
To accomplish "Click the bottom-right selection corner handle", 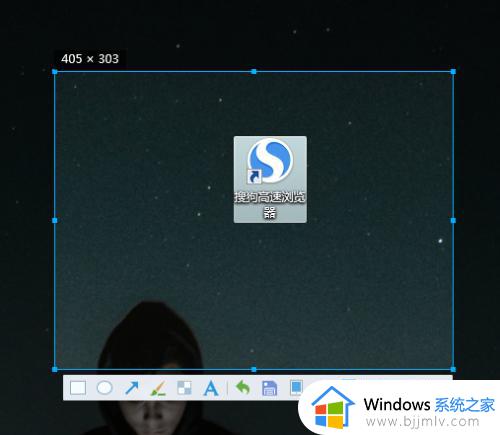I will pyautogui.click(x=453, y=369).
